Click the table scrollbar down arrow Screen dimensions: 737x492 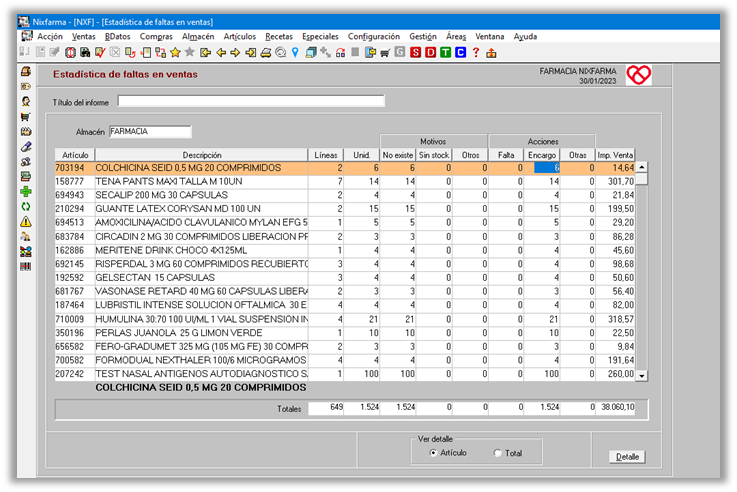pos(642,375)
